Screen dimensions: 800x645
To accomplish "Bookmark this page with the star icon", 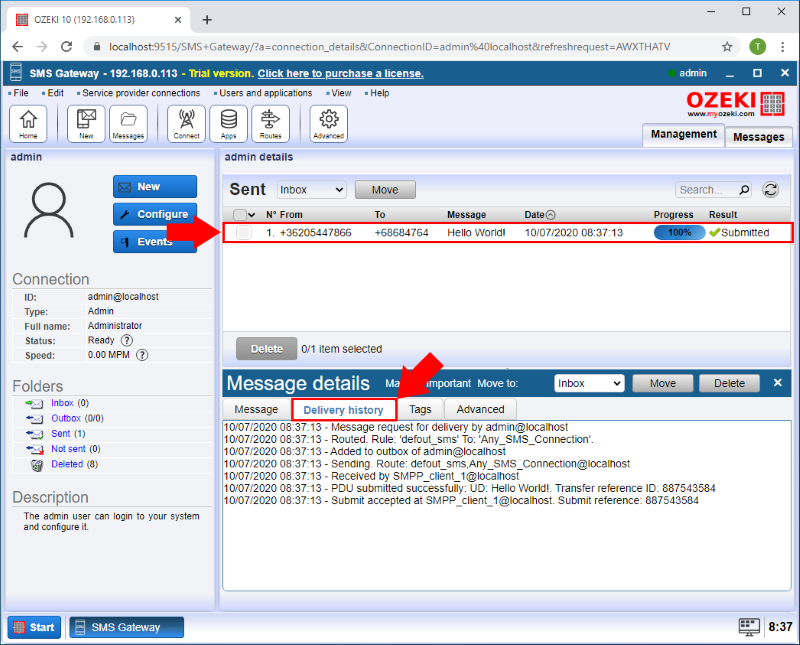I will pos(727,47).
